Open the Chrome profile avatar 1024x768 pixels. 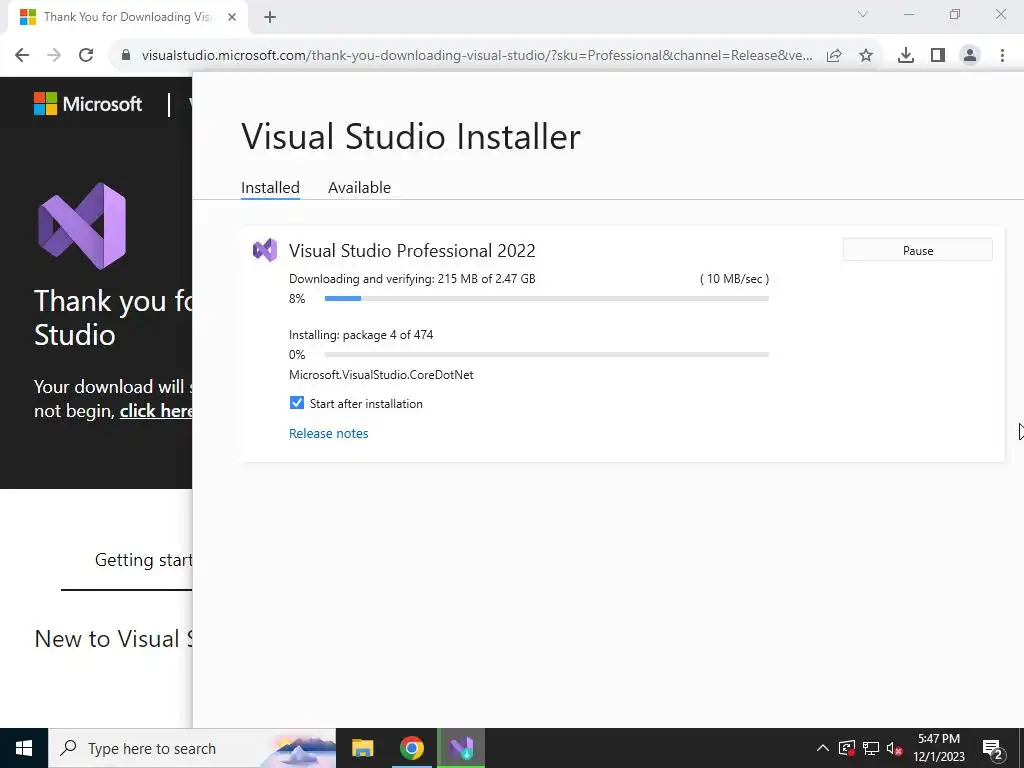point(970,56)
